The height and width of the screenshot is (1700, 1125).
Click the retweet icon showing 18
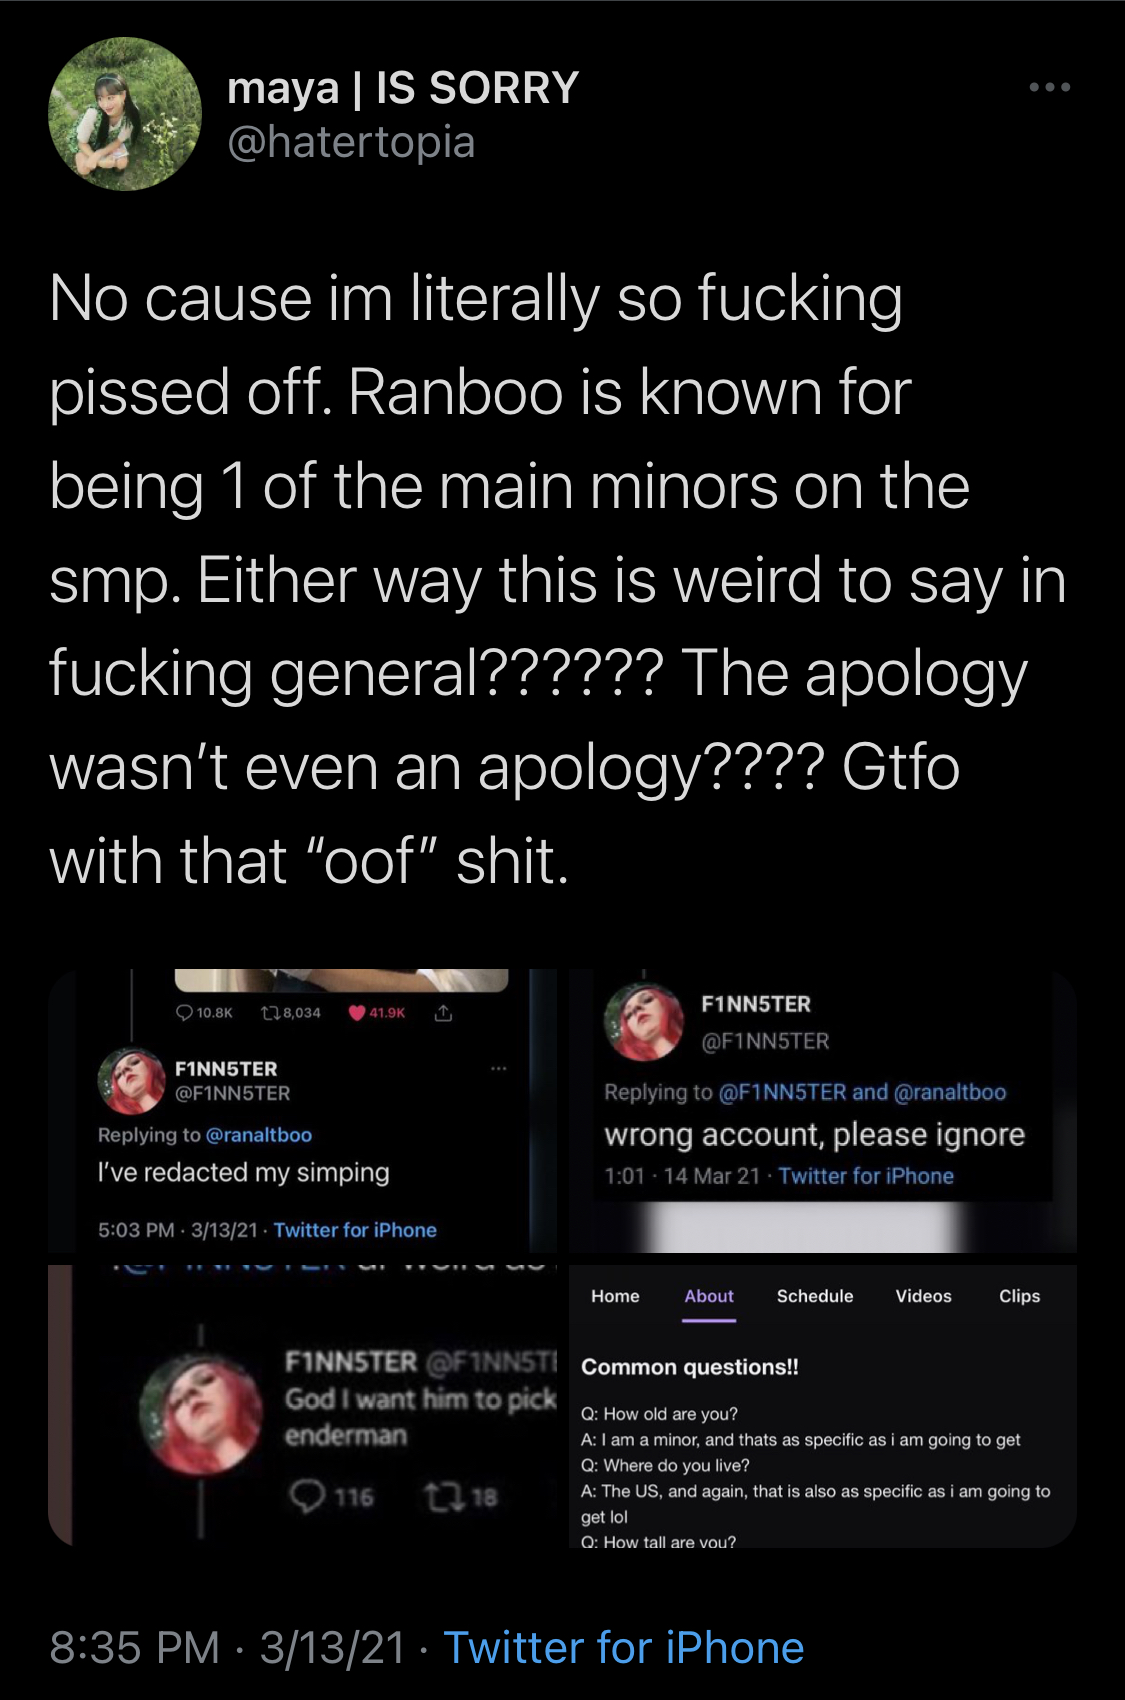click(x=438, y=1496)
